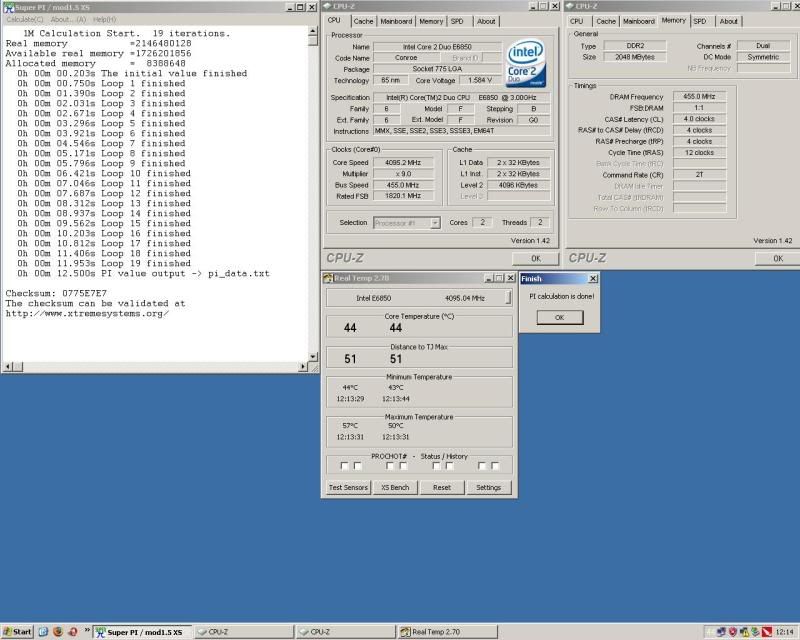This screenshot has height=640, width=800.
Task: Click OK in the left CPU-Z window
Action: pyautogui.click(x=536, y=258)
